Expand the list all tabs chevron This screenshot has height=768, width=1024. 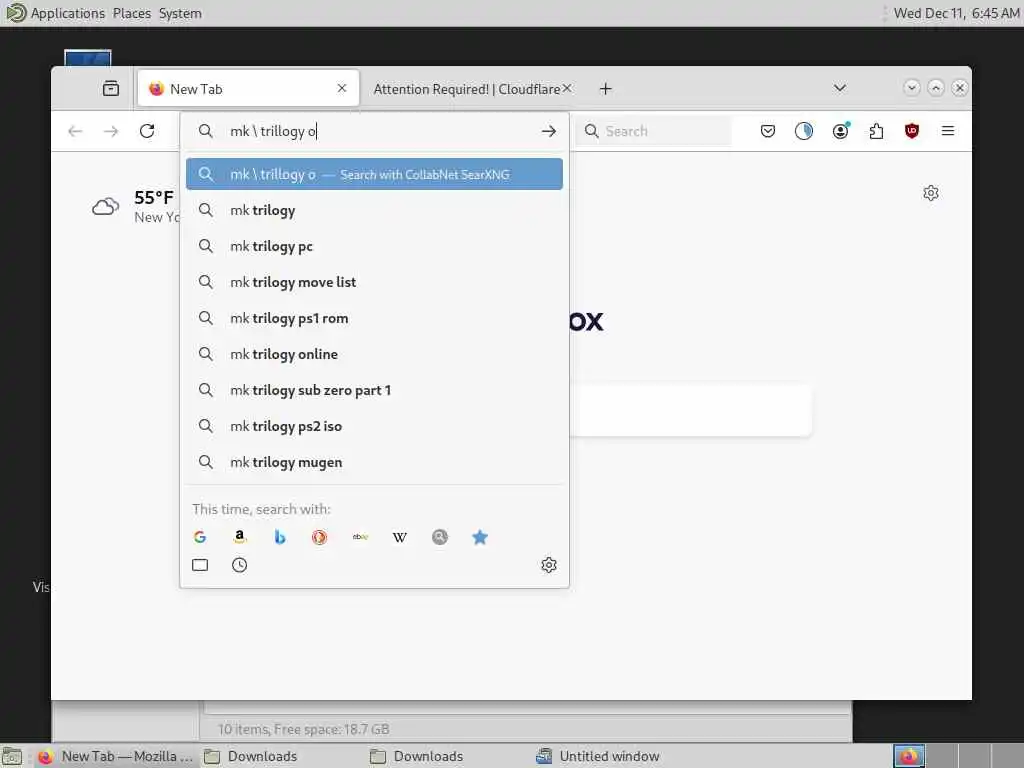(x=840, y=88)
